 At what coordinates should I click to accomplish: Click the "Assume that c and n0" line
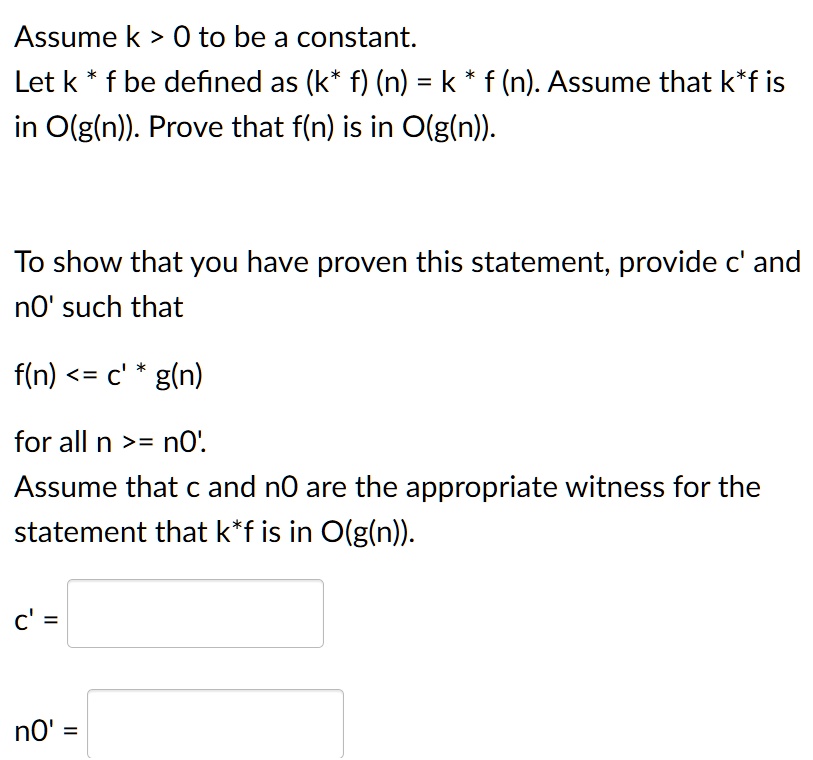click(387, 487)
